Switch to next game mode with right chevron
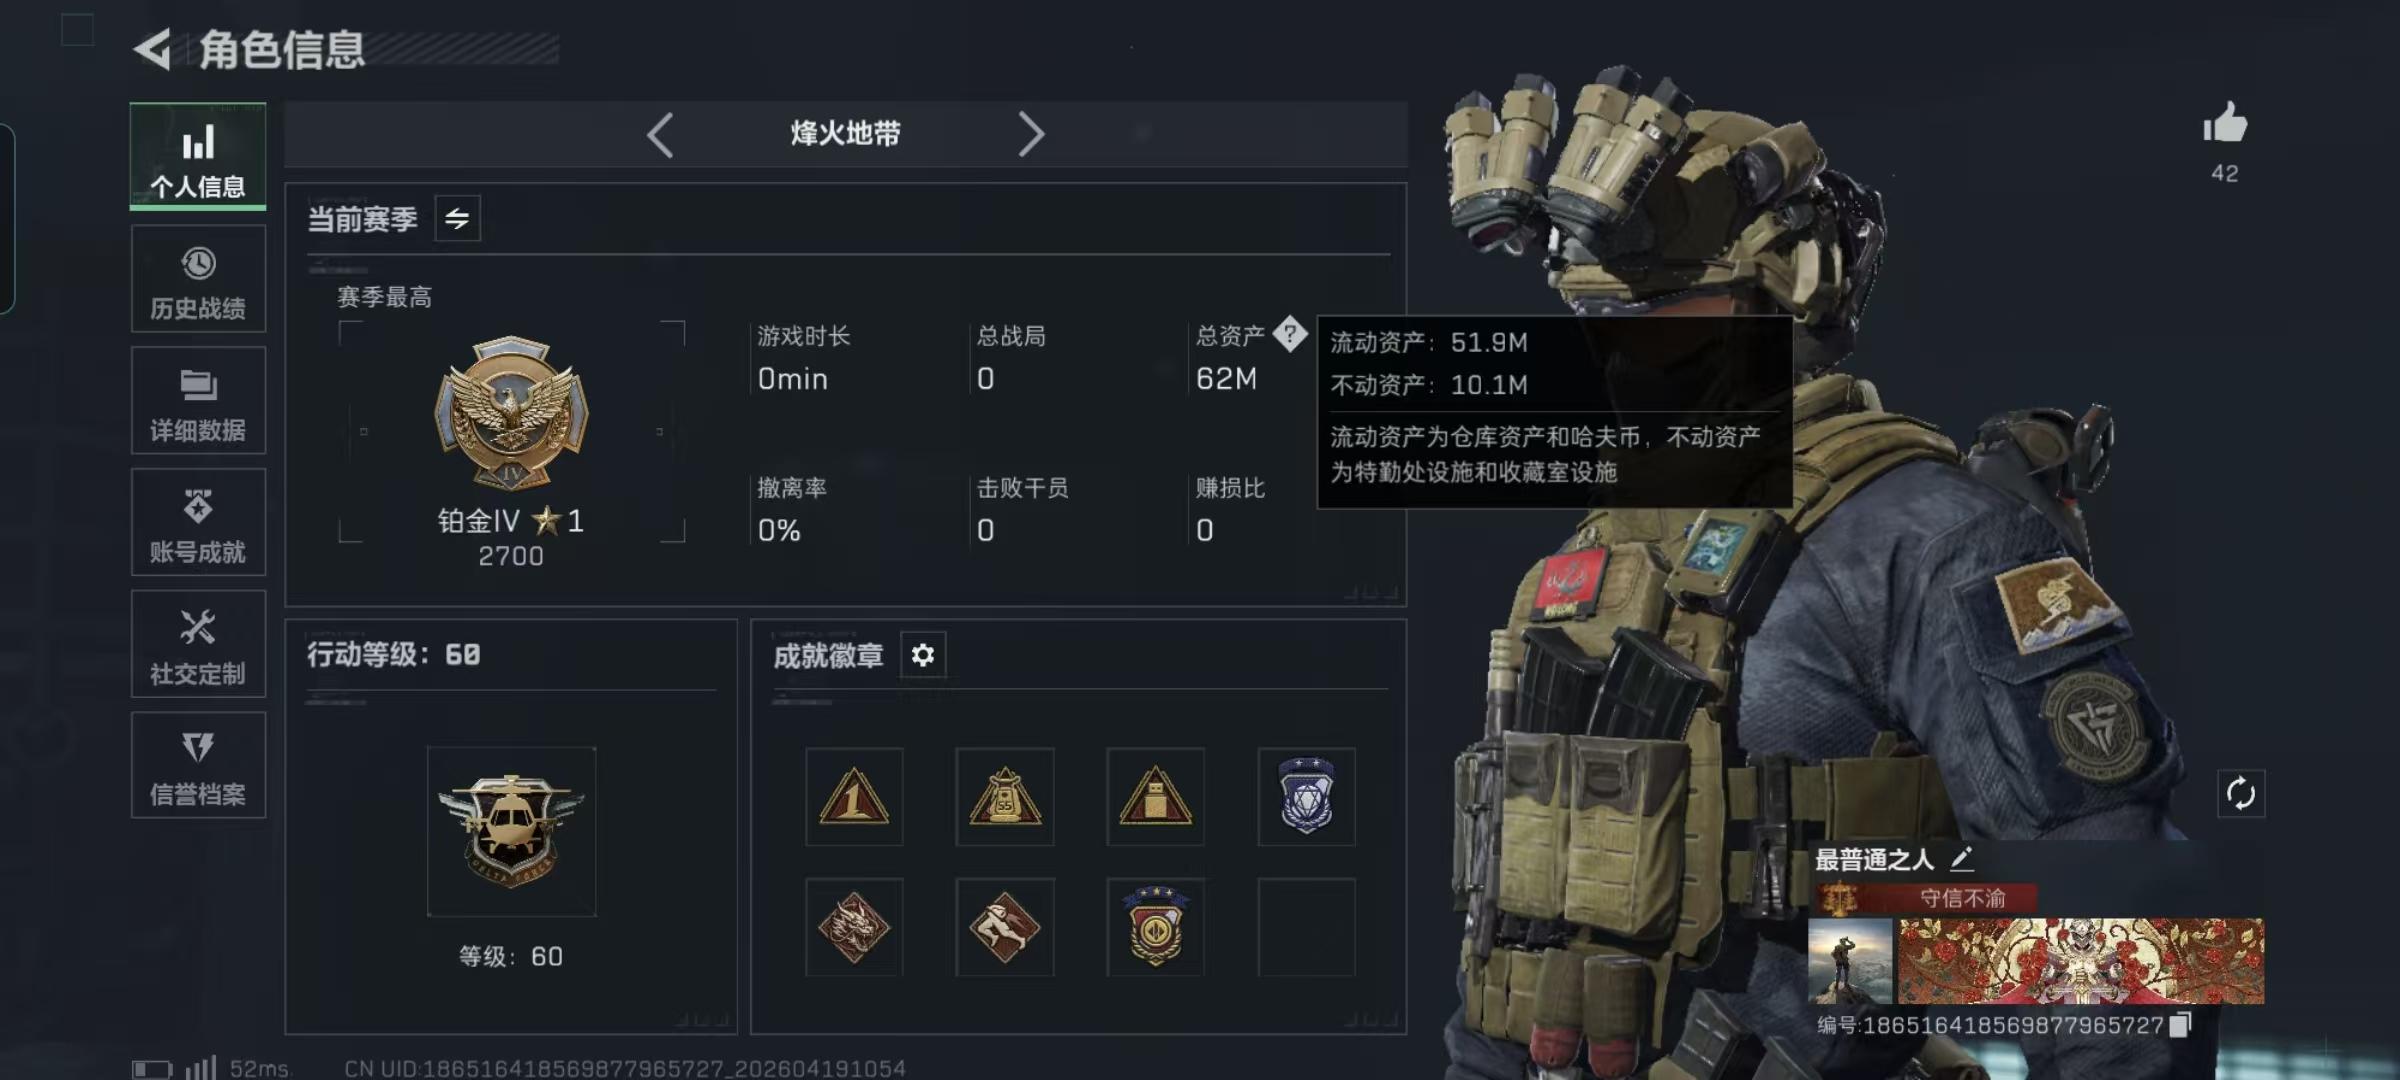Viewport: 2400px width, 1080px height. pyautogui.click(x=1030, y=134)
